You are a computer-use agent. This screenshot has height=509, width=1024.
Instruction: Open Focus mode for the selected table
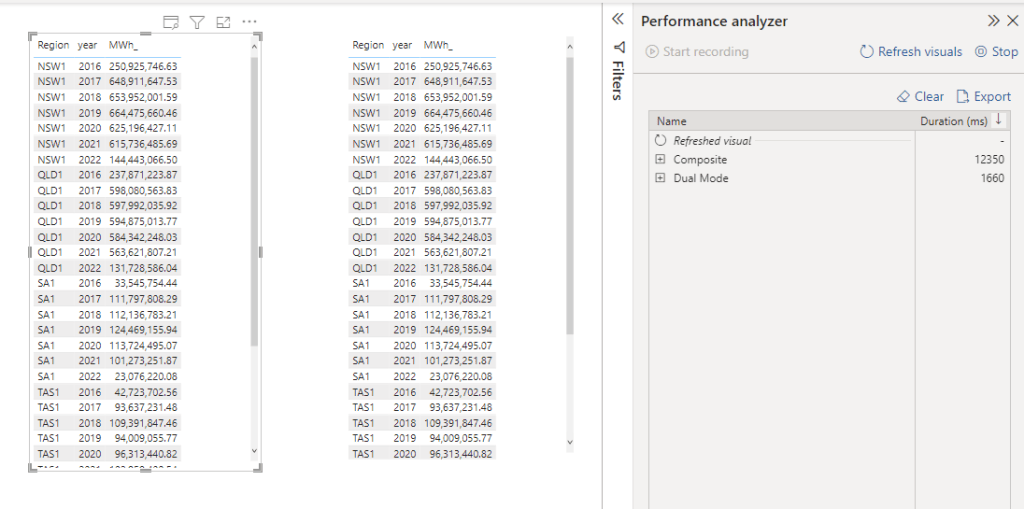[x=223, y=22]
